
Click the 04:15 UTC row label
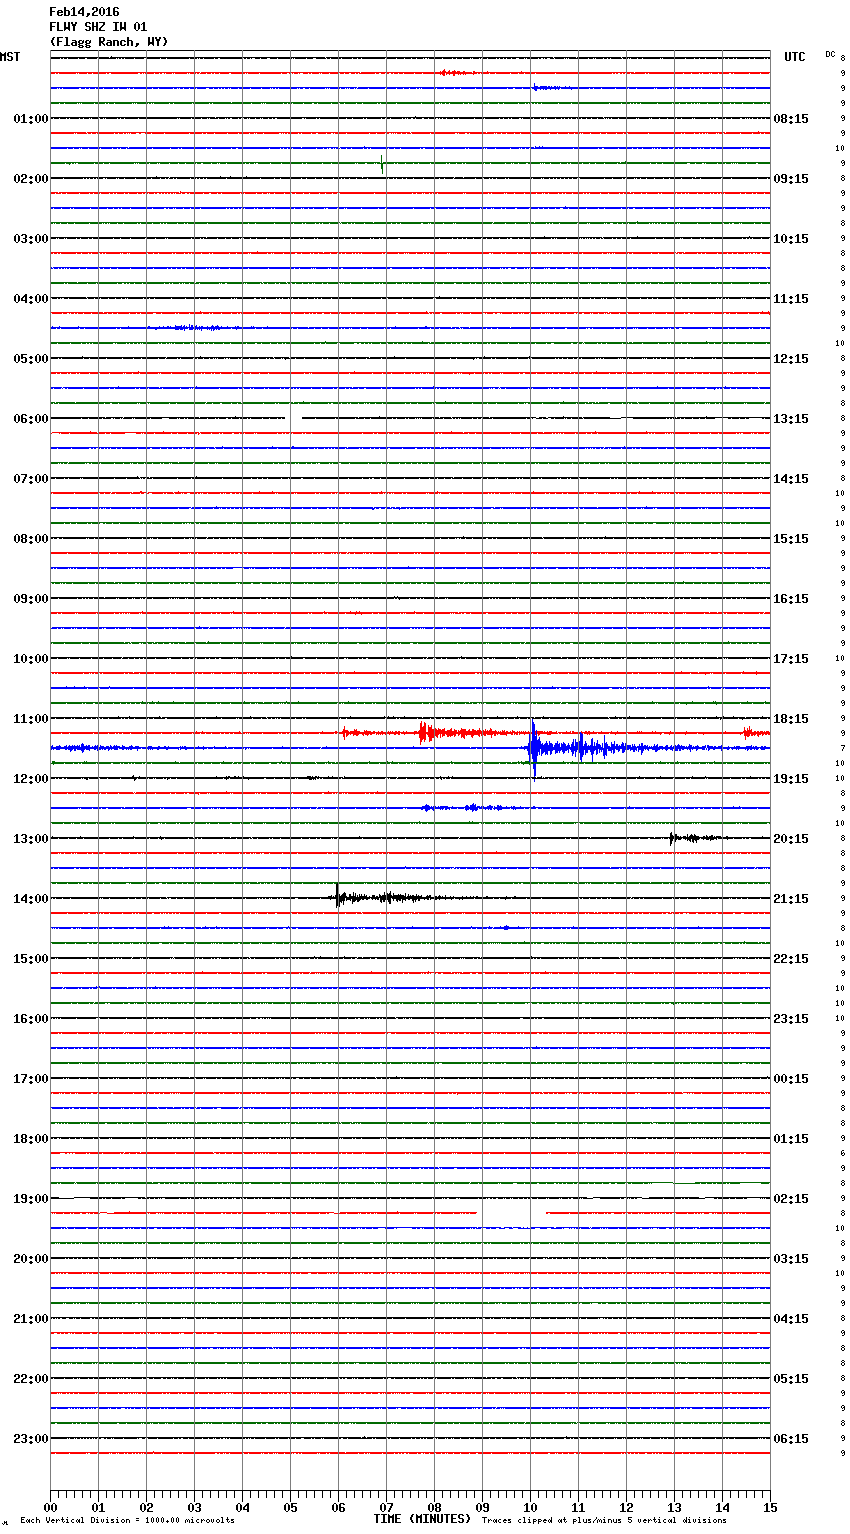[791, 1319]
